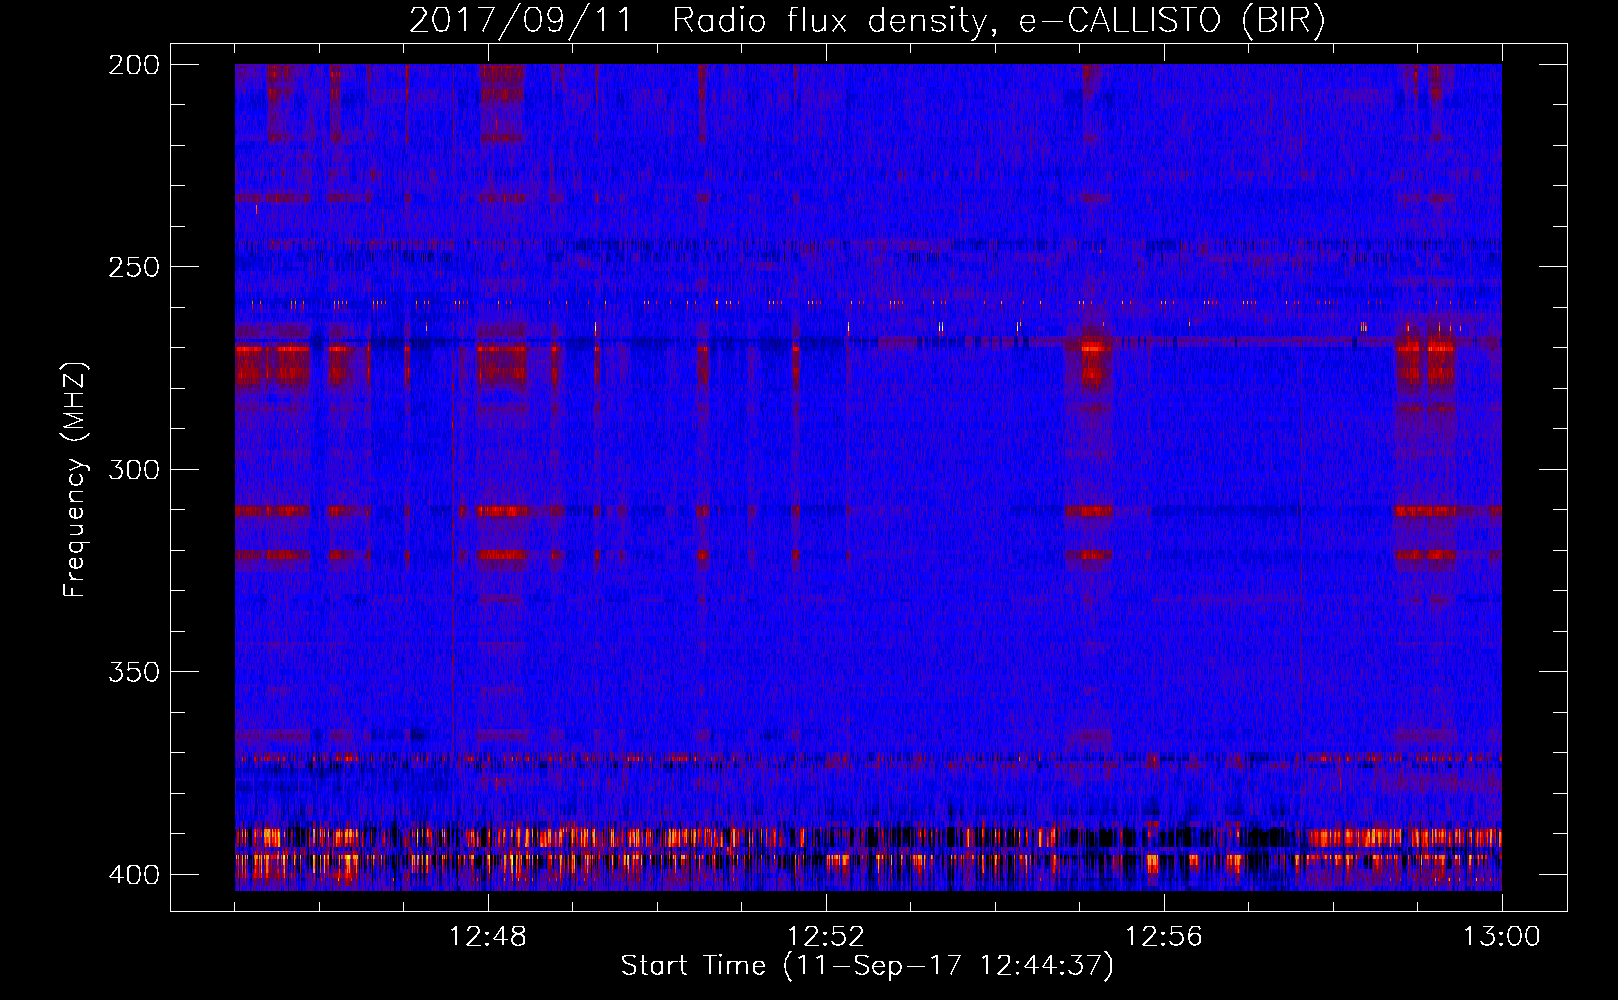Click the 12:52 time tick label
This screenshot has width=1618, height=1000.
coord(826,937)
